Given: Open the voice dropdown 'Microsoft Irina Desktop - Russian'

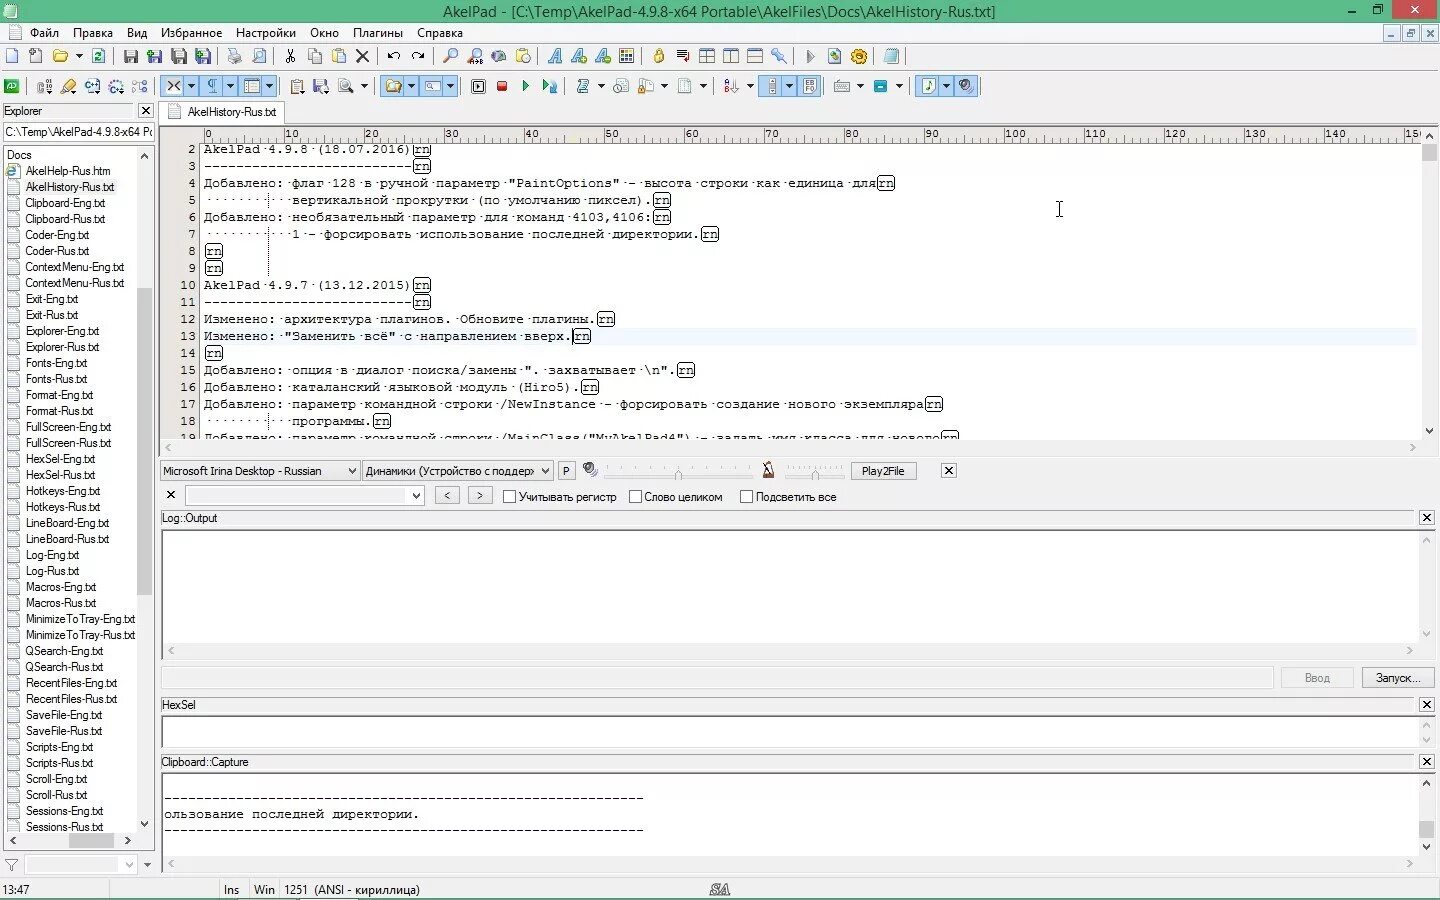Looking at the screenshot, I should [260, 471].
